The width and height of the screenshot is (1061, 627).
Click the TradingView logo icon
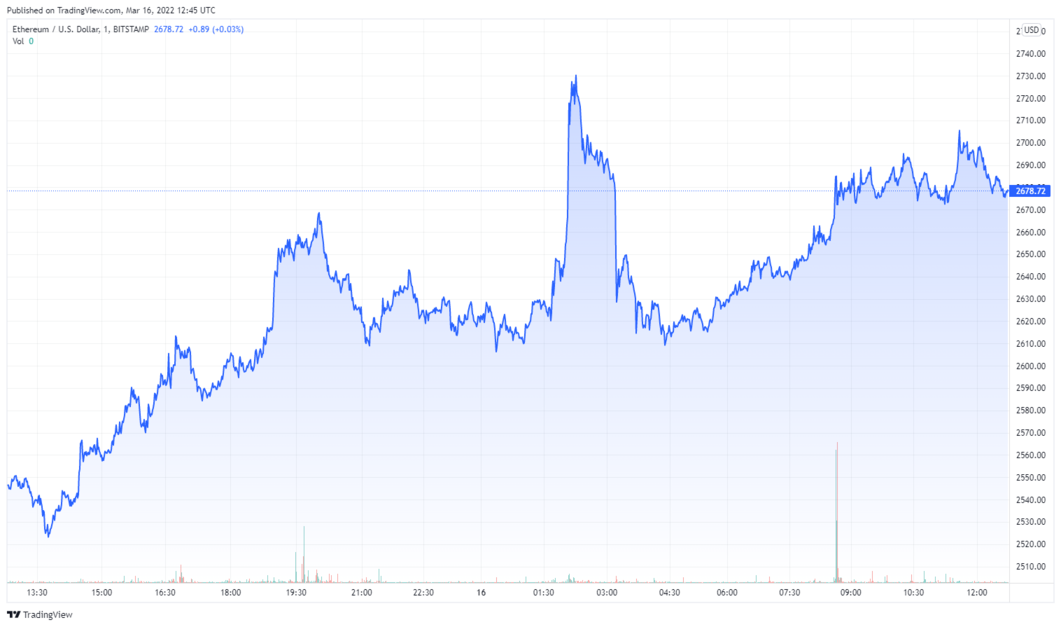pos(14,615)
